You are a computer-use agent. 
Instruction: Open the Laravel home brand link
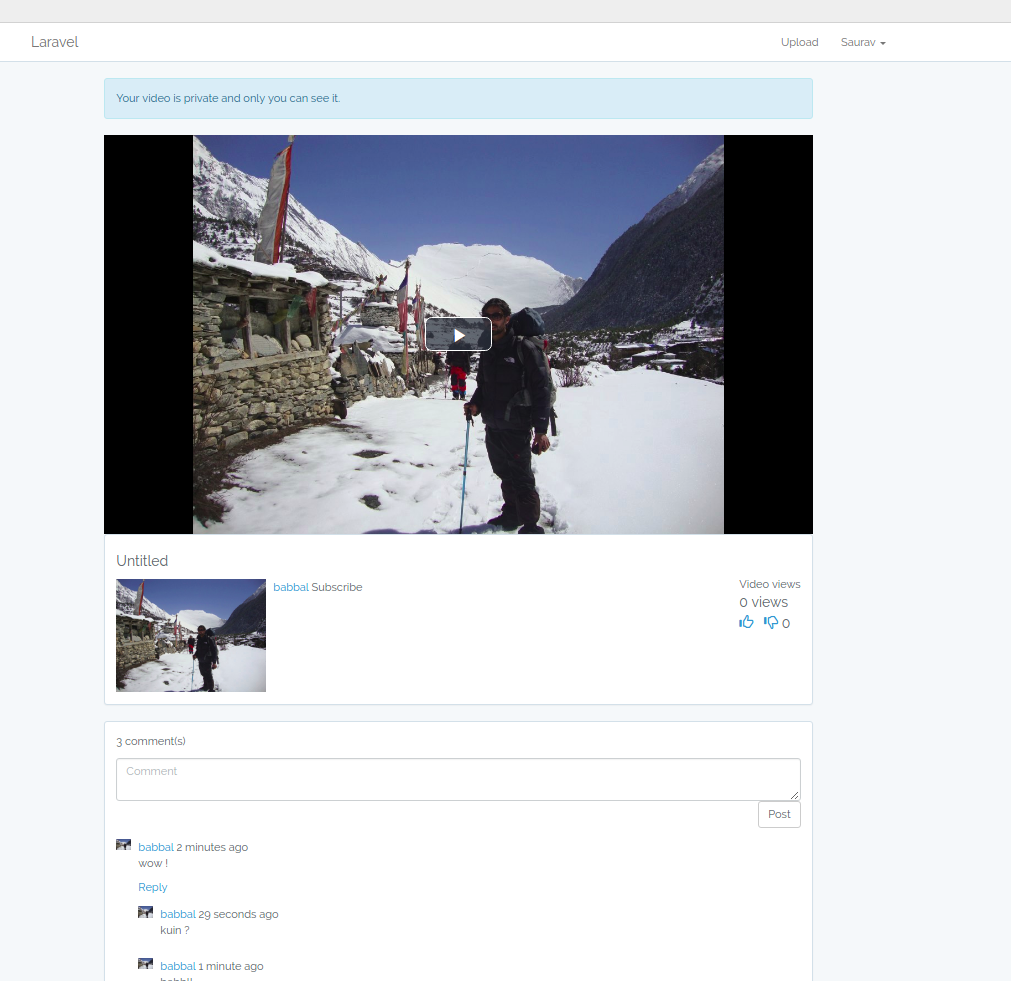[54, 42]
